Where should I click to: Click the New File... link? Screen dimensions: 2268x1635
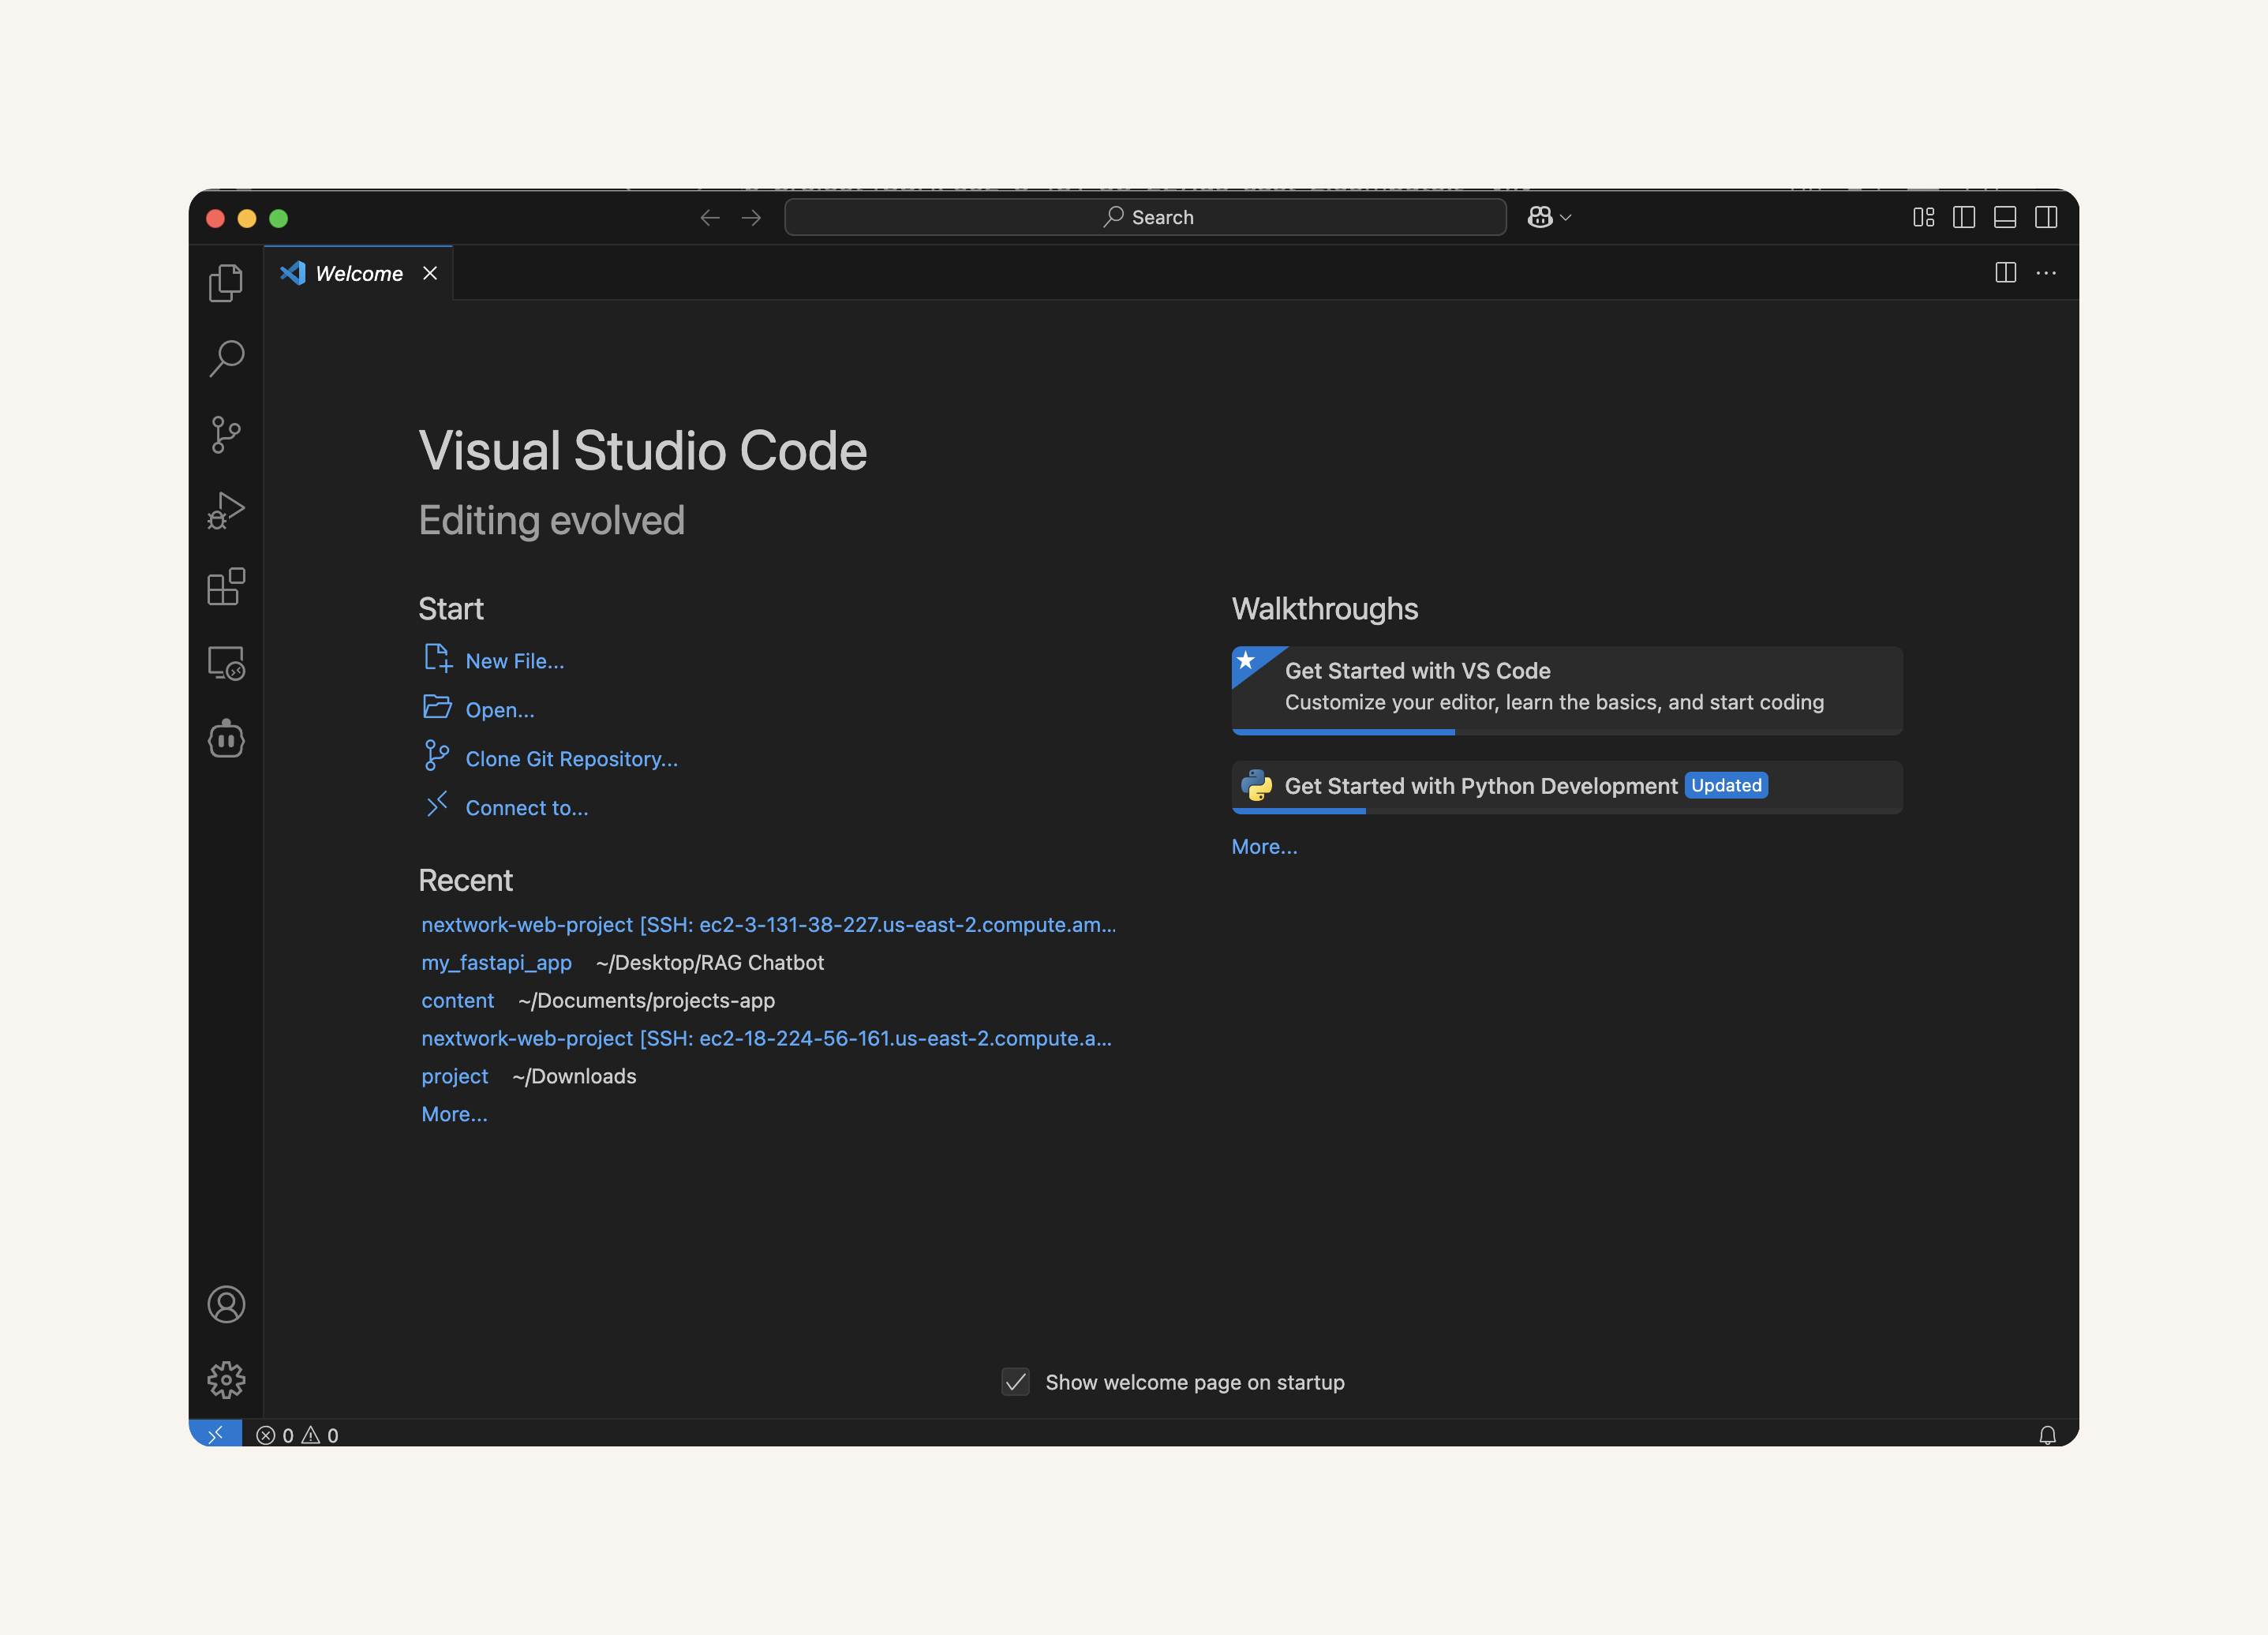coord(514,661)
